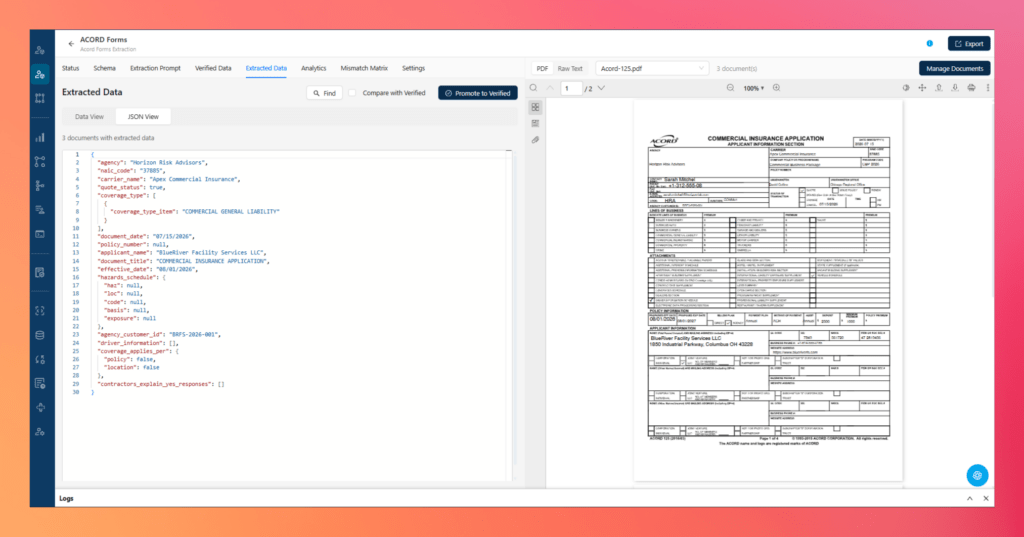Switch viewer to Raw Text
Image resolution: width=1024 pixels, height=537 pixels.
coord(570,69)
